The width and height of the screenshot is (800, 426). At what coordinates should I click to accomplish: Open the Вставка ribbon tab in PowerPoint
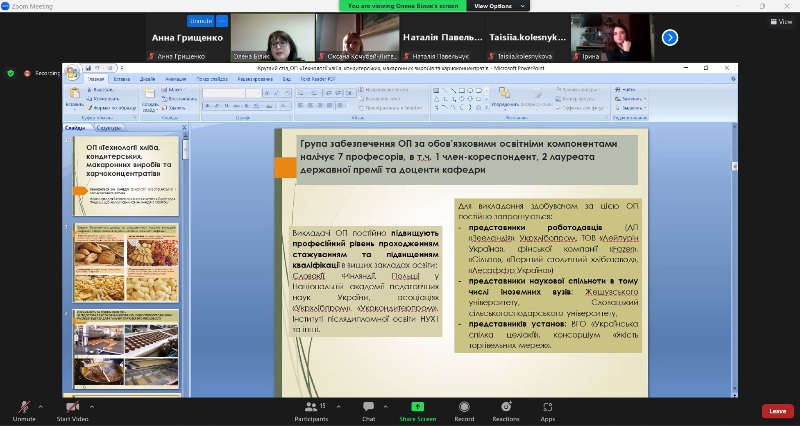pyautogui.click(x=122, y=78)
